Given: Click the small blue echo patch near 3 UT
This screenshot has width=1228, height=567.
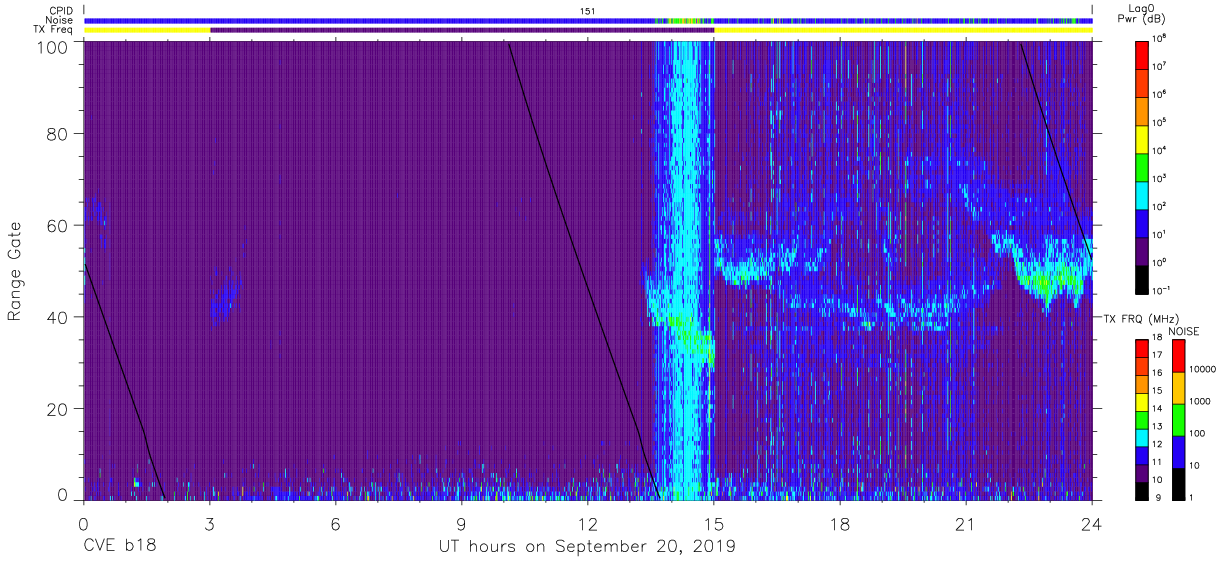Looking at the screenshot, I should (225, 297).
